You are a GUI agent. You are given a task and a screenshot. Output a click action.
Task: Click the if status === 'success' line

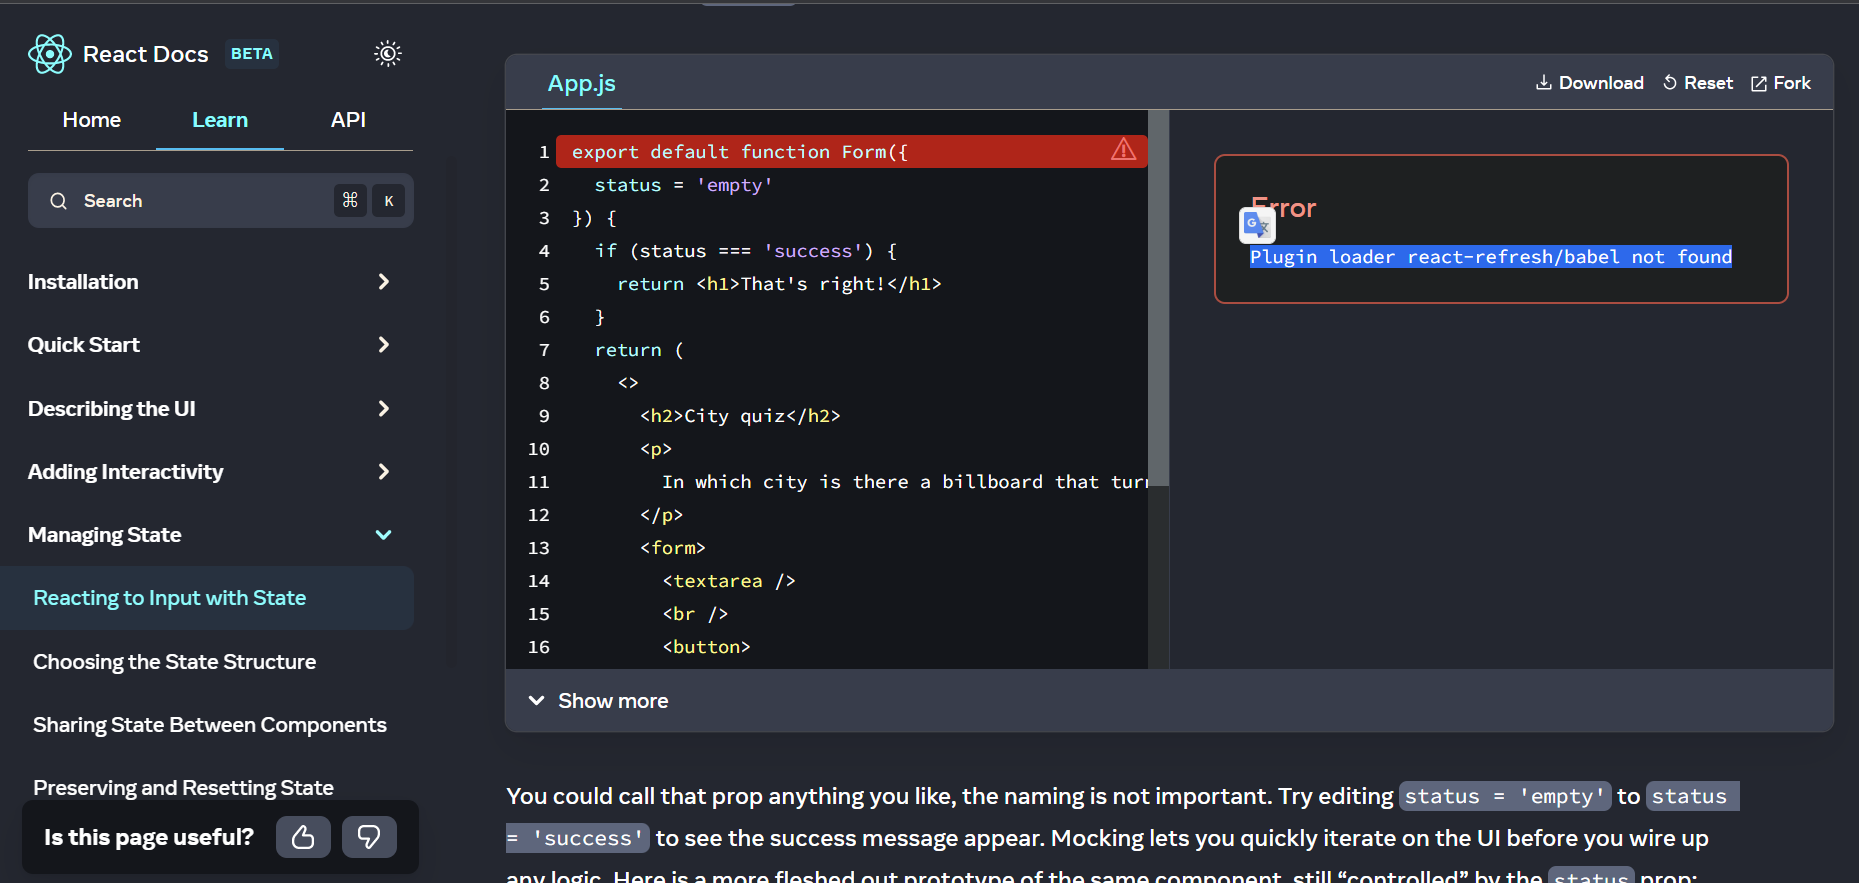tap(746, 251)
